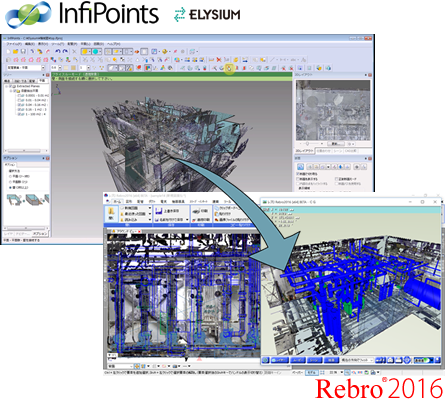This screenshot has height=399, width=445.
Task: Open the first menu in InfiPoints menu bar
Action: [x=14, y=44]
